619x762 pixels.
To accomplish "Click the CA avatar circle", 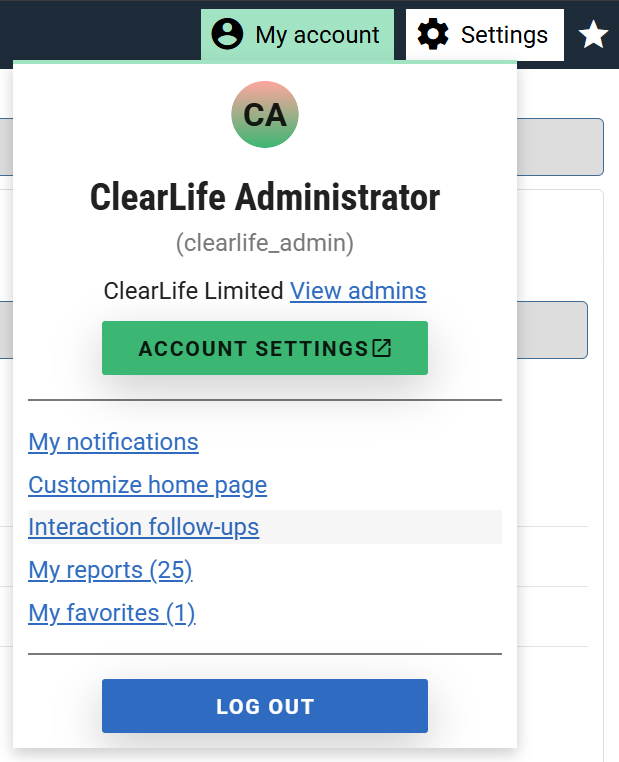I will (x=265, y=115).
